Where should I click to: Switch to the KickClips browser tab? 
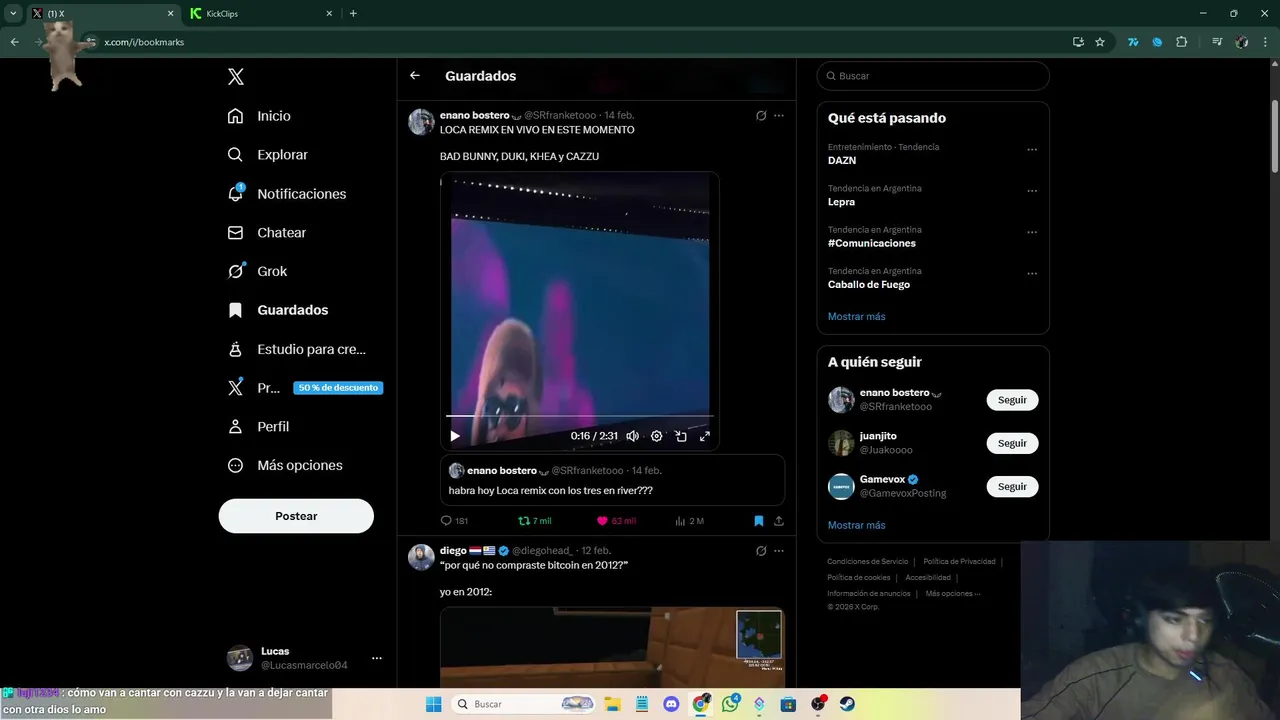click(260, 13)
